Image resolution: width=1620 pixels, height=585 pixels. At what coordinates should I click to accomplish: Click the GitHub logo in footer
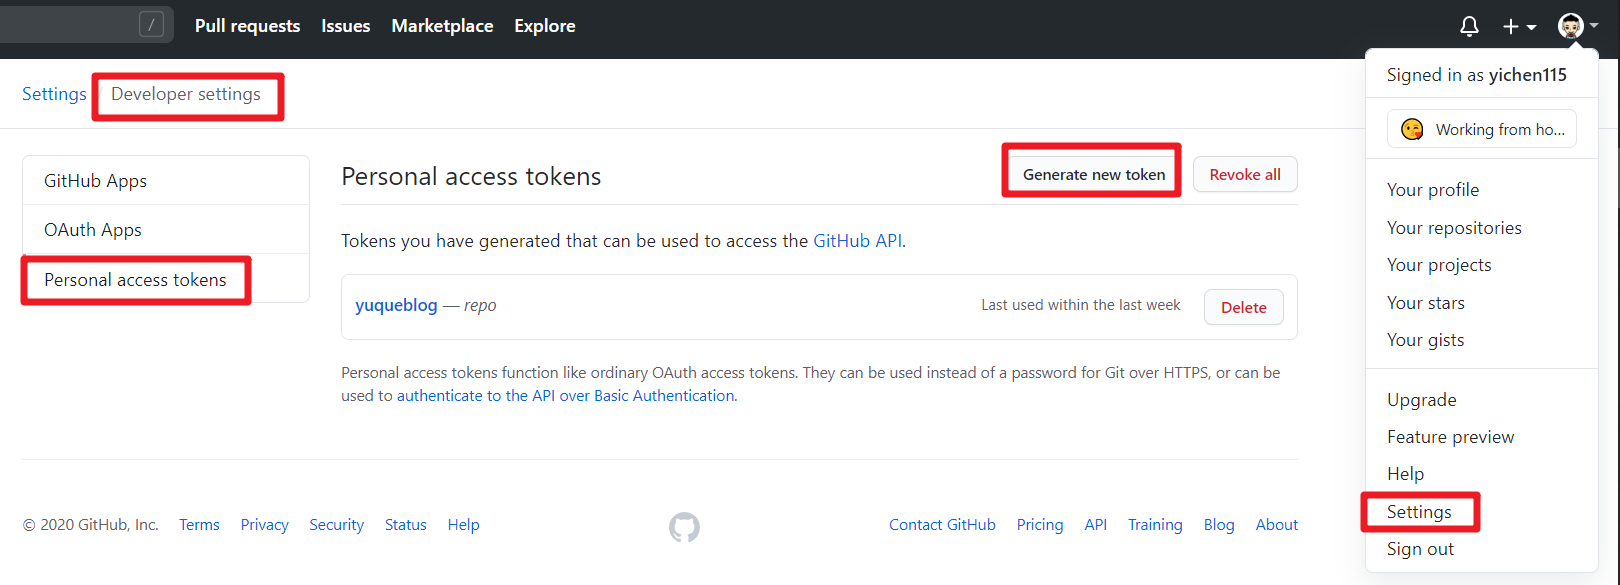click(x=684, y=527)
